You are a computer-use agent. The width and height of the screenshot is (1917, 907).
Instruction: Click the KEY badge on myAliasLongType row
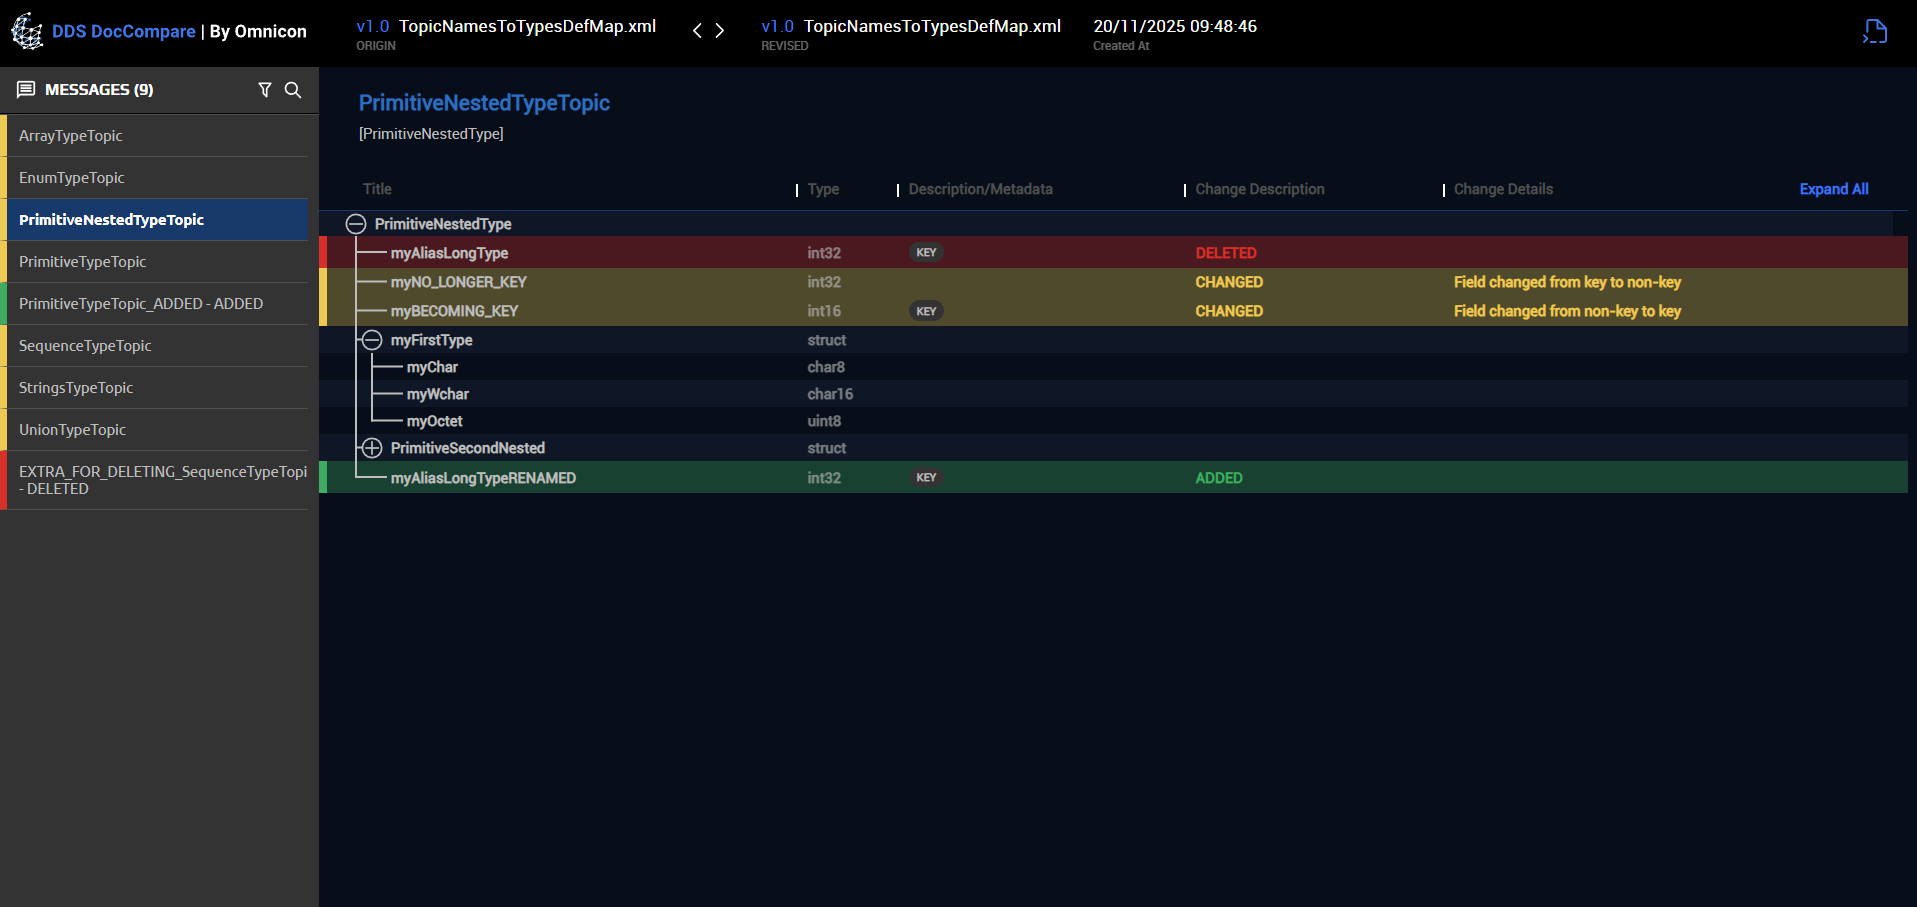(x=925, y=252)
